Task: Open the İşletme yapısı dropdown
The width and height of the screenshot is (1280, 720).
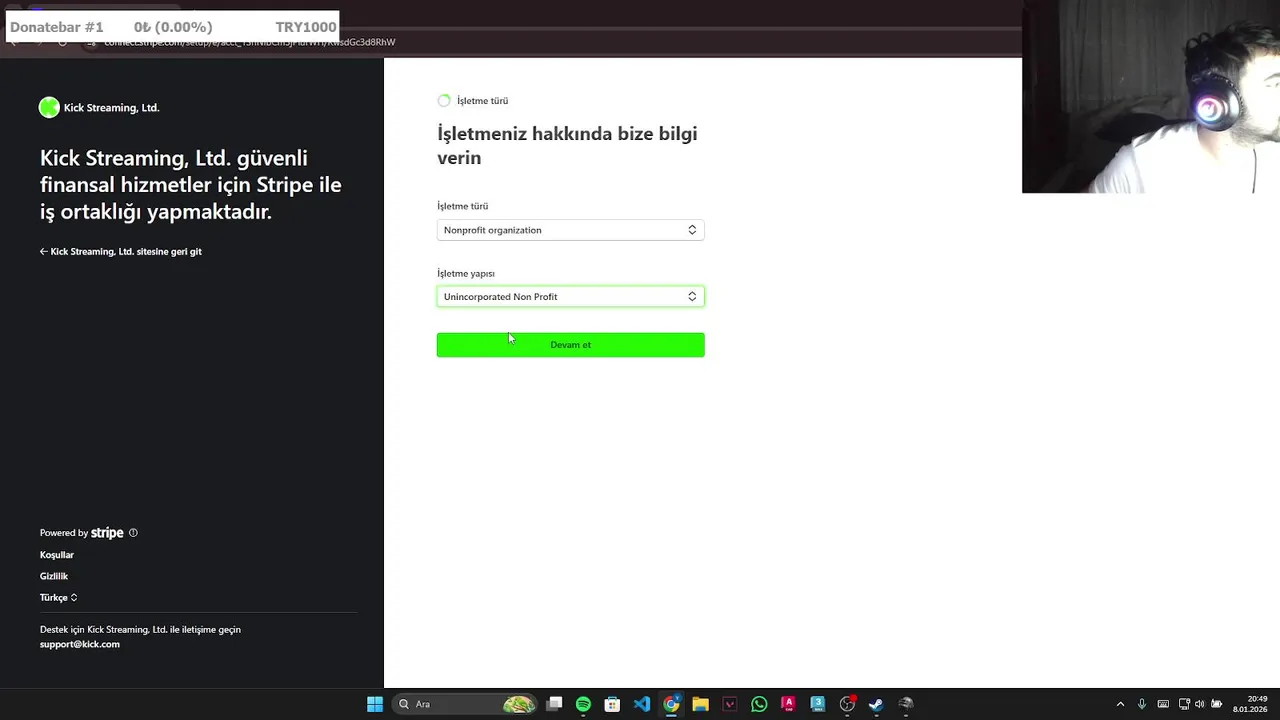Action: (x=570, y=296)
